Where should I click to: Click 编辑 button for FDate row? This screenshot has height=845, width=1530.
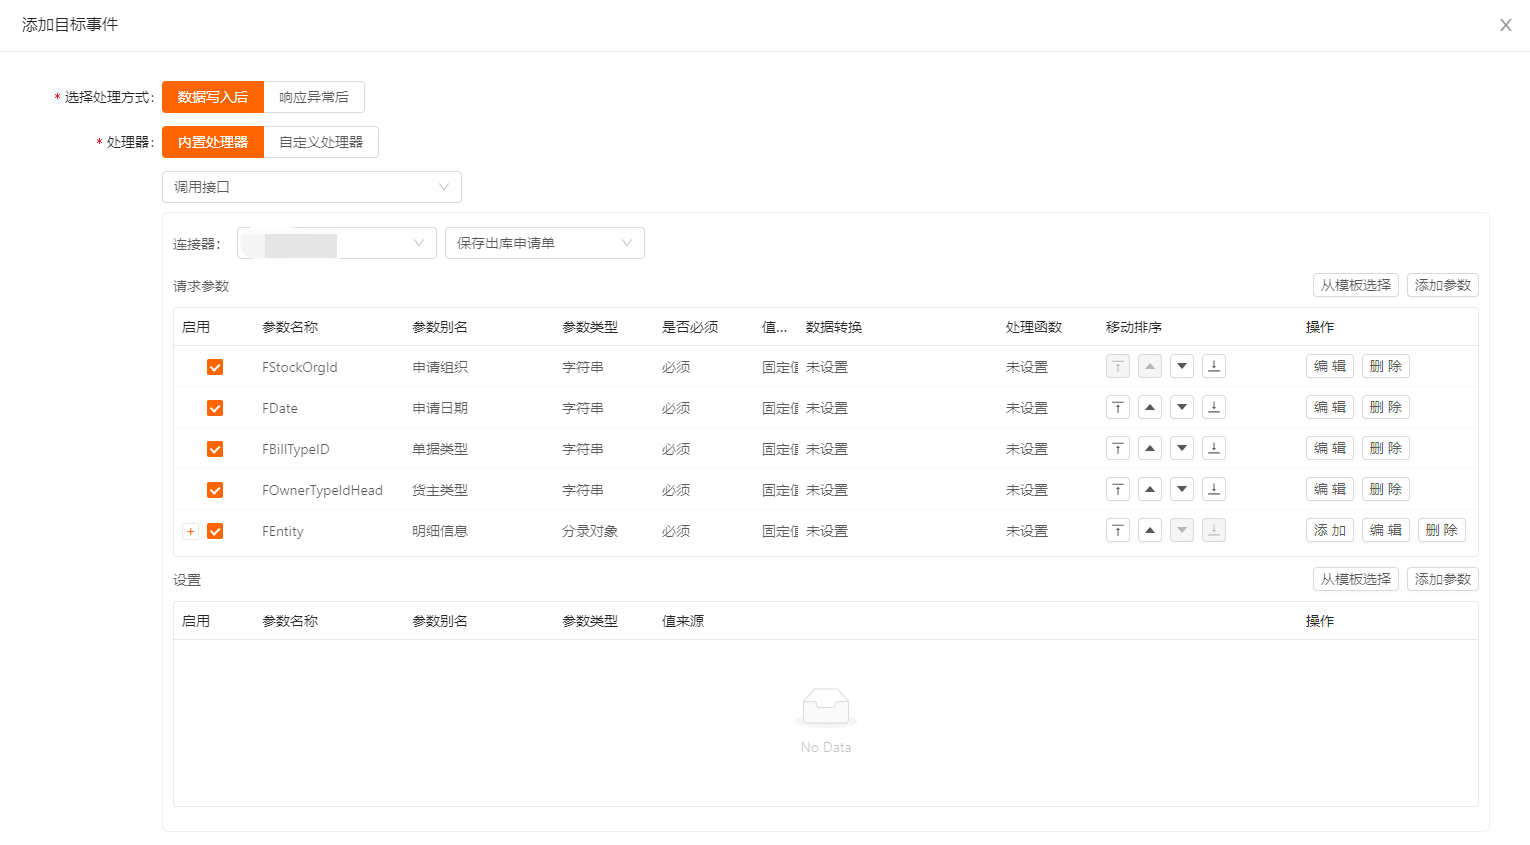pos(1329,408)
